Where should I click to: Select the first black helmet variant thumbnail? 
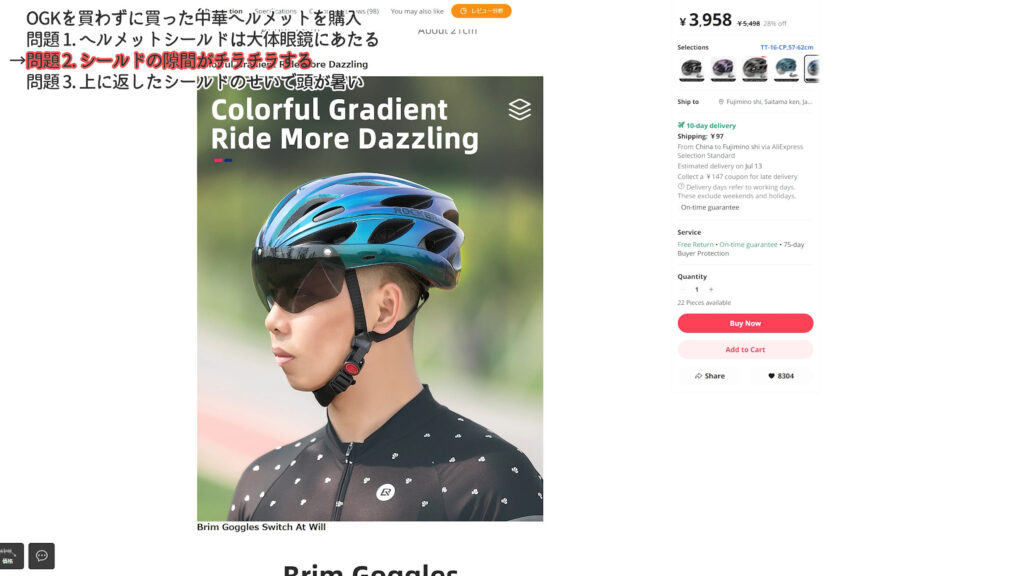tap(691, 69)
